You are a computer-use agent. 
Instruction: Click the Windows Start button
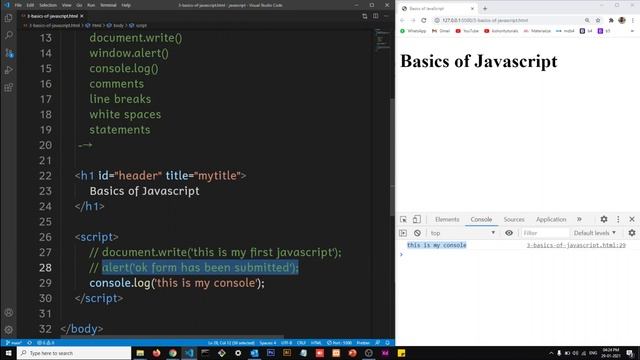point(8,353)
